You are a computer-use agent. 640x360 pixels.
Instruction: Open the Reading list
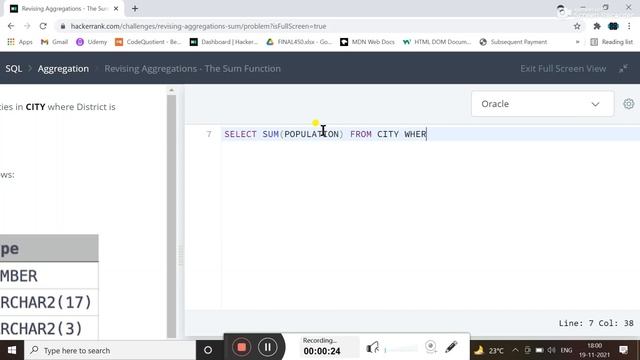coord(611,42)
